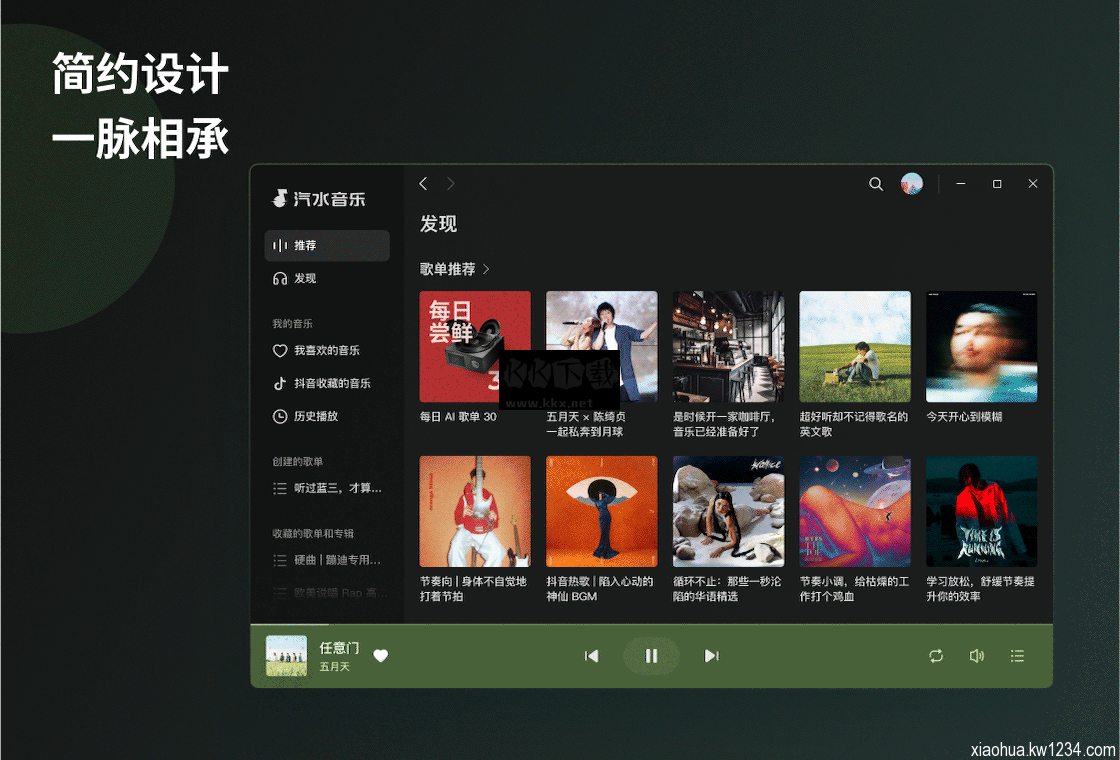Image resolution: width=1120 pixels, height=760 pixels.
Task: Go back with the left arrow
Action: point(423,184)
